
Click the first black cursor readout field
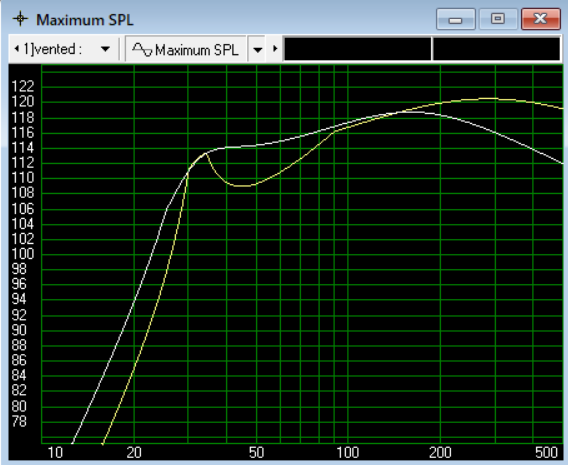click(358, 49)
